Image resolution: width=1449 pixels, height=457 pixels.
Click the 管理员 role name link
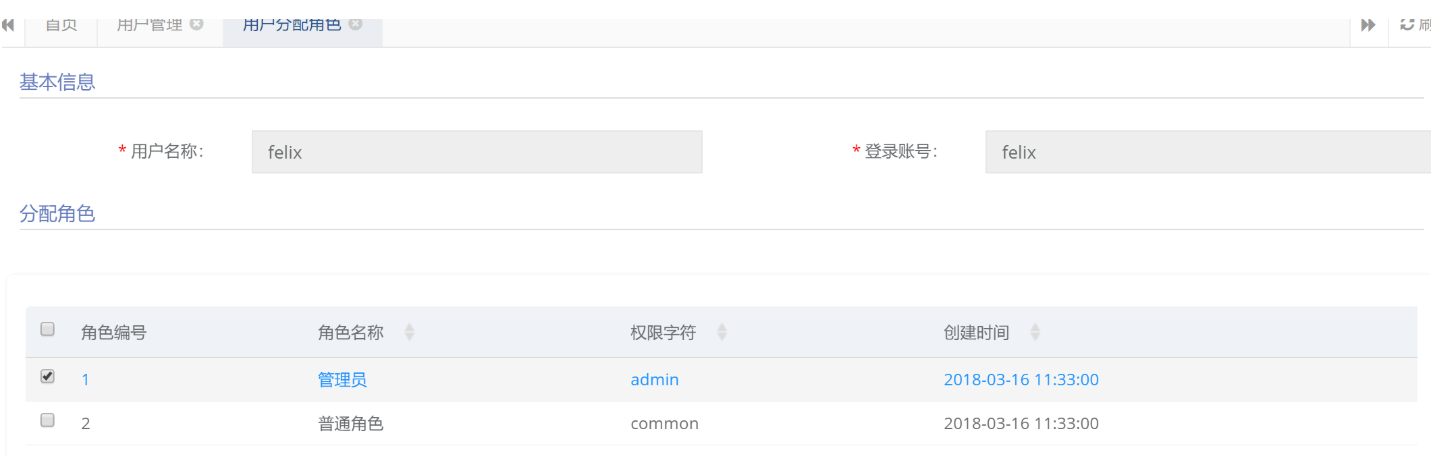point(342,380)
